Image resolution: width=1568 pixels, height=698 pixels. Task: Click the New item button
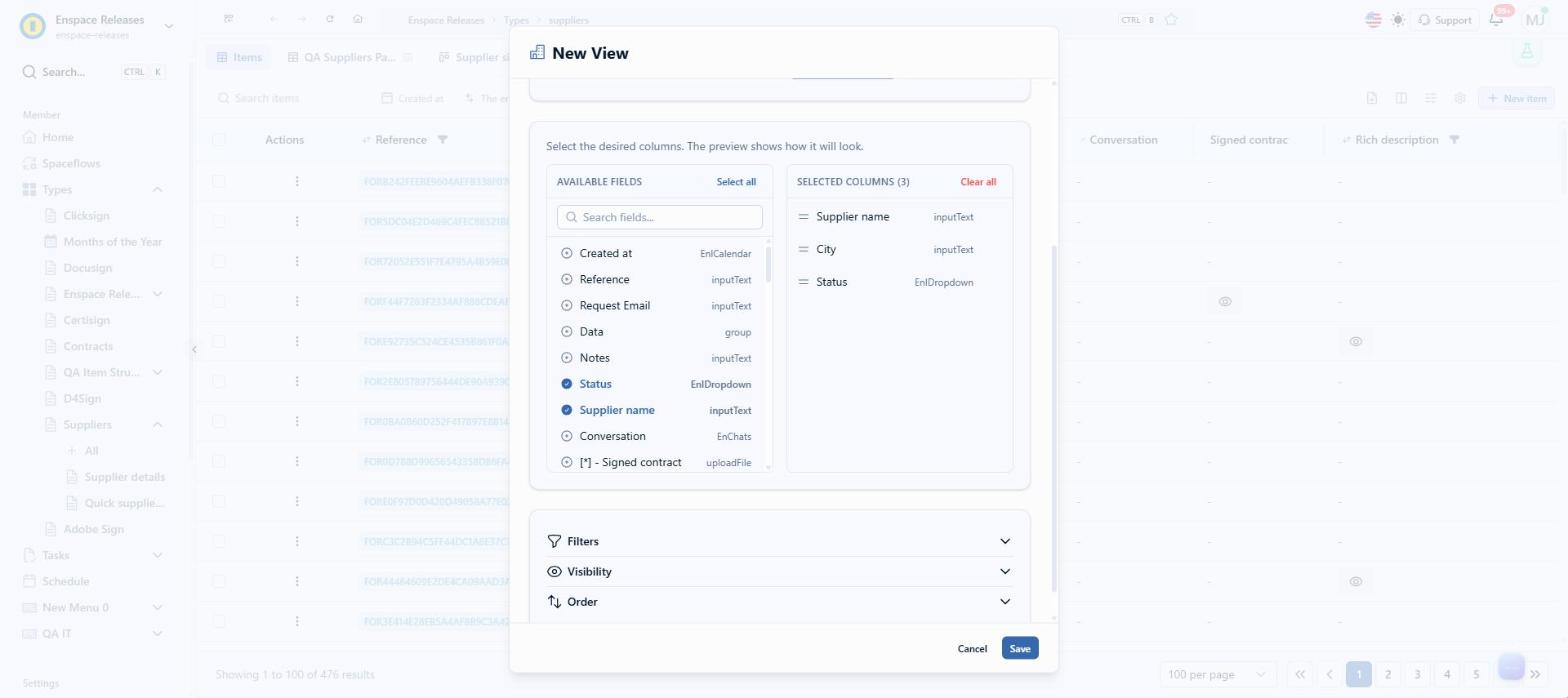coord(1517,98)
